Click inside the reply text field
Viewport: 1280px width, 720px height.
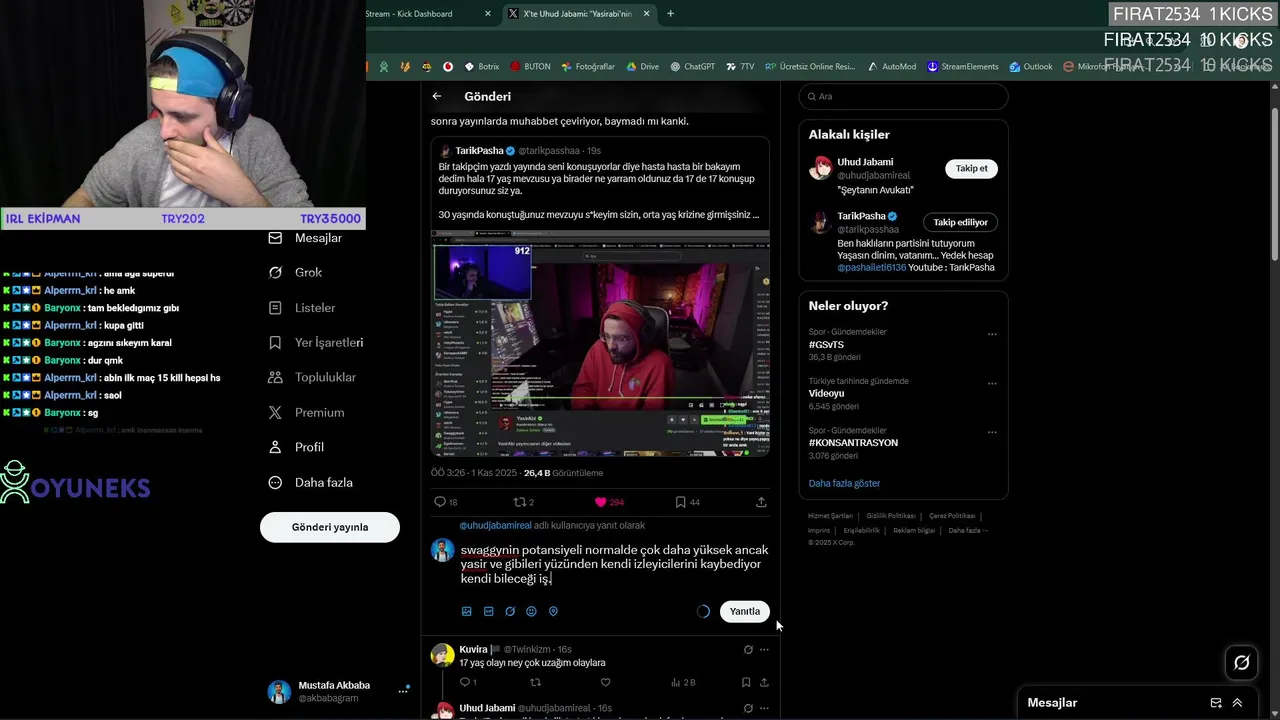point(614,564)
